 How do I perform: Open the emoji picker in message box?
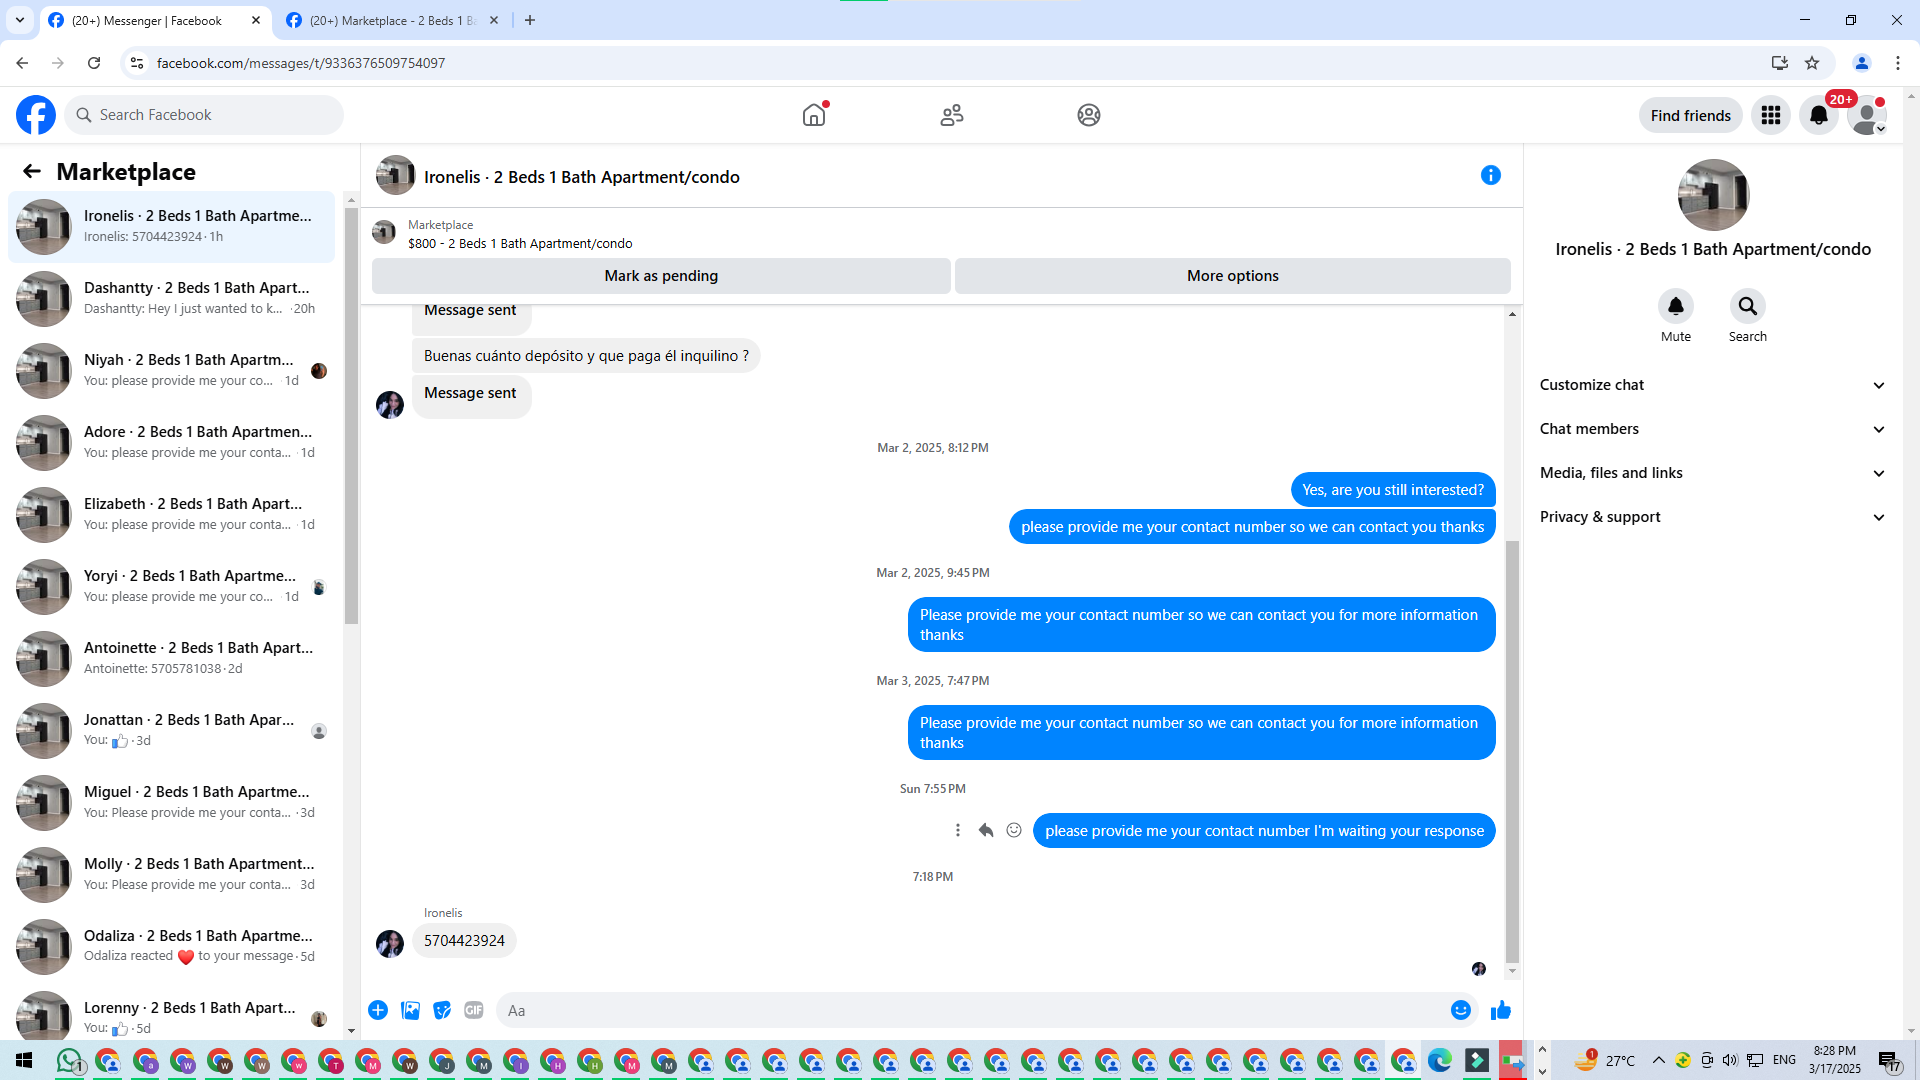pos(1461,1010)
